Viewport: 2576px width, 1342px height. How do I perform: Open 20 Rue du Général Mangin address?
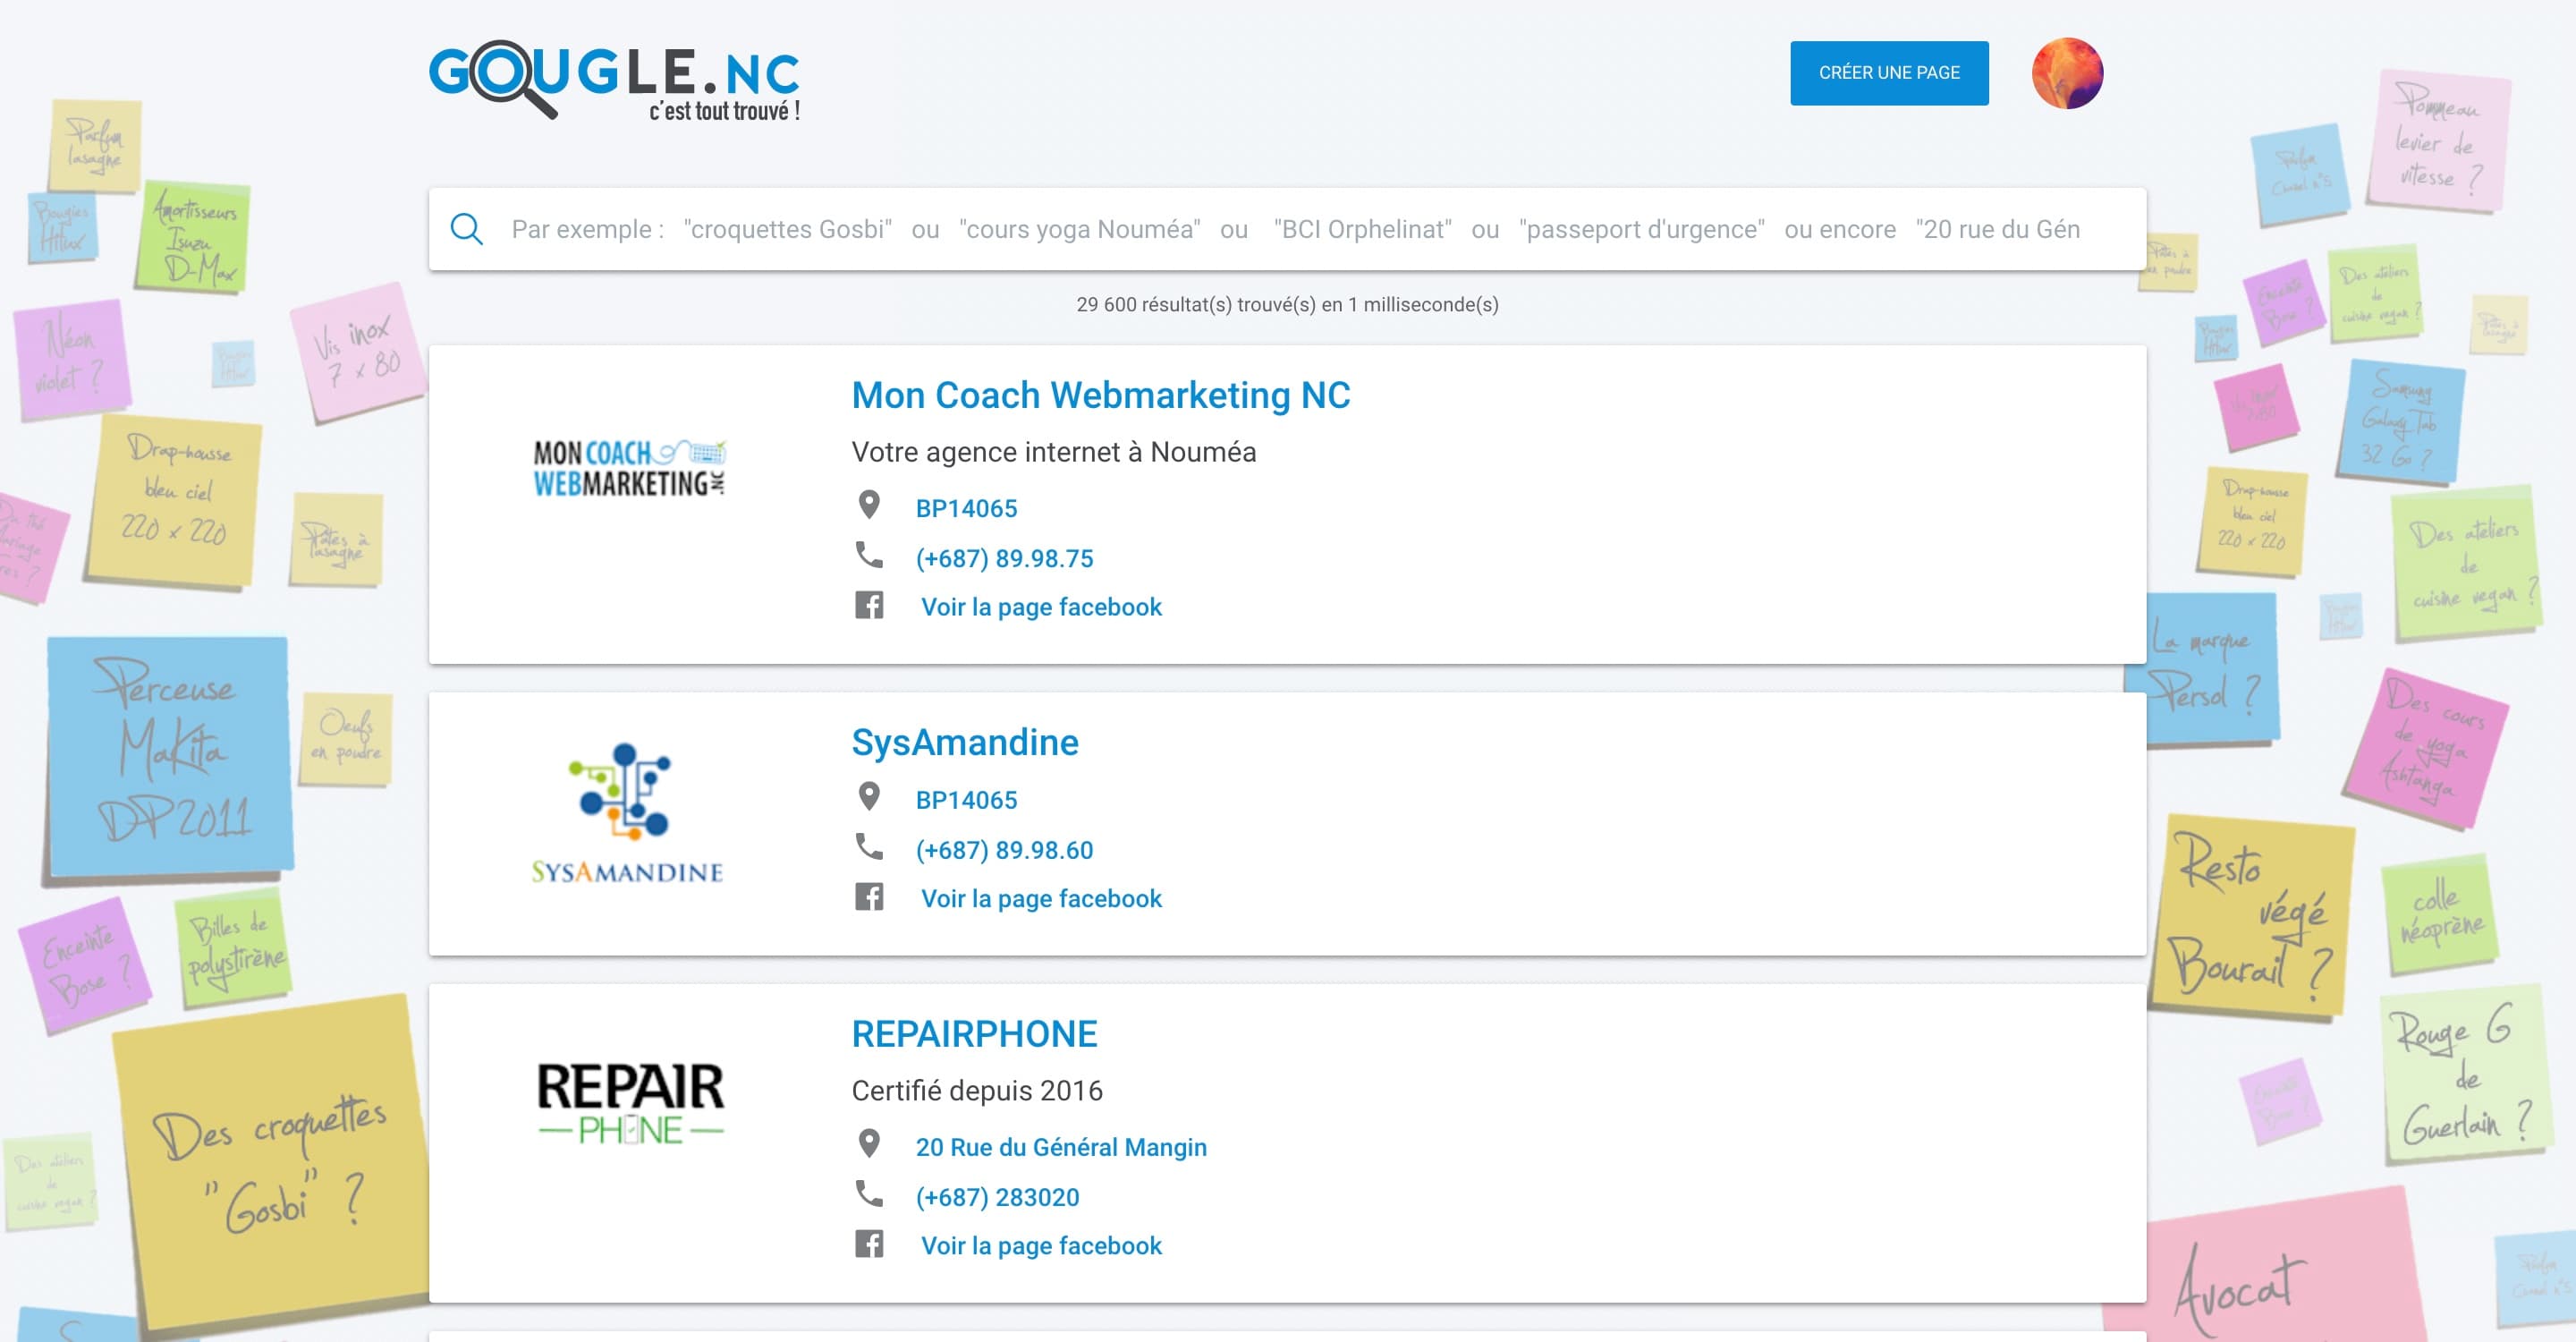click(x=1060, y=1147)
